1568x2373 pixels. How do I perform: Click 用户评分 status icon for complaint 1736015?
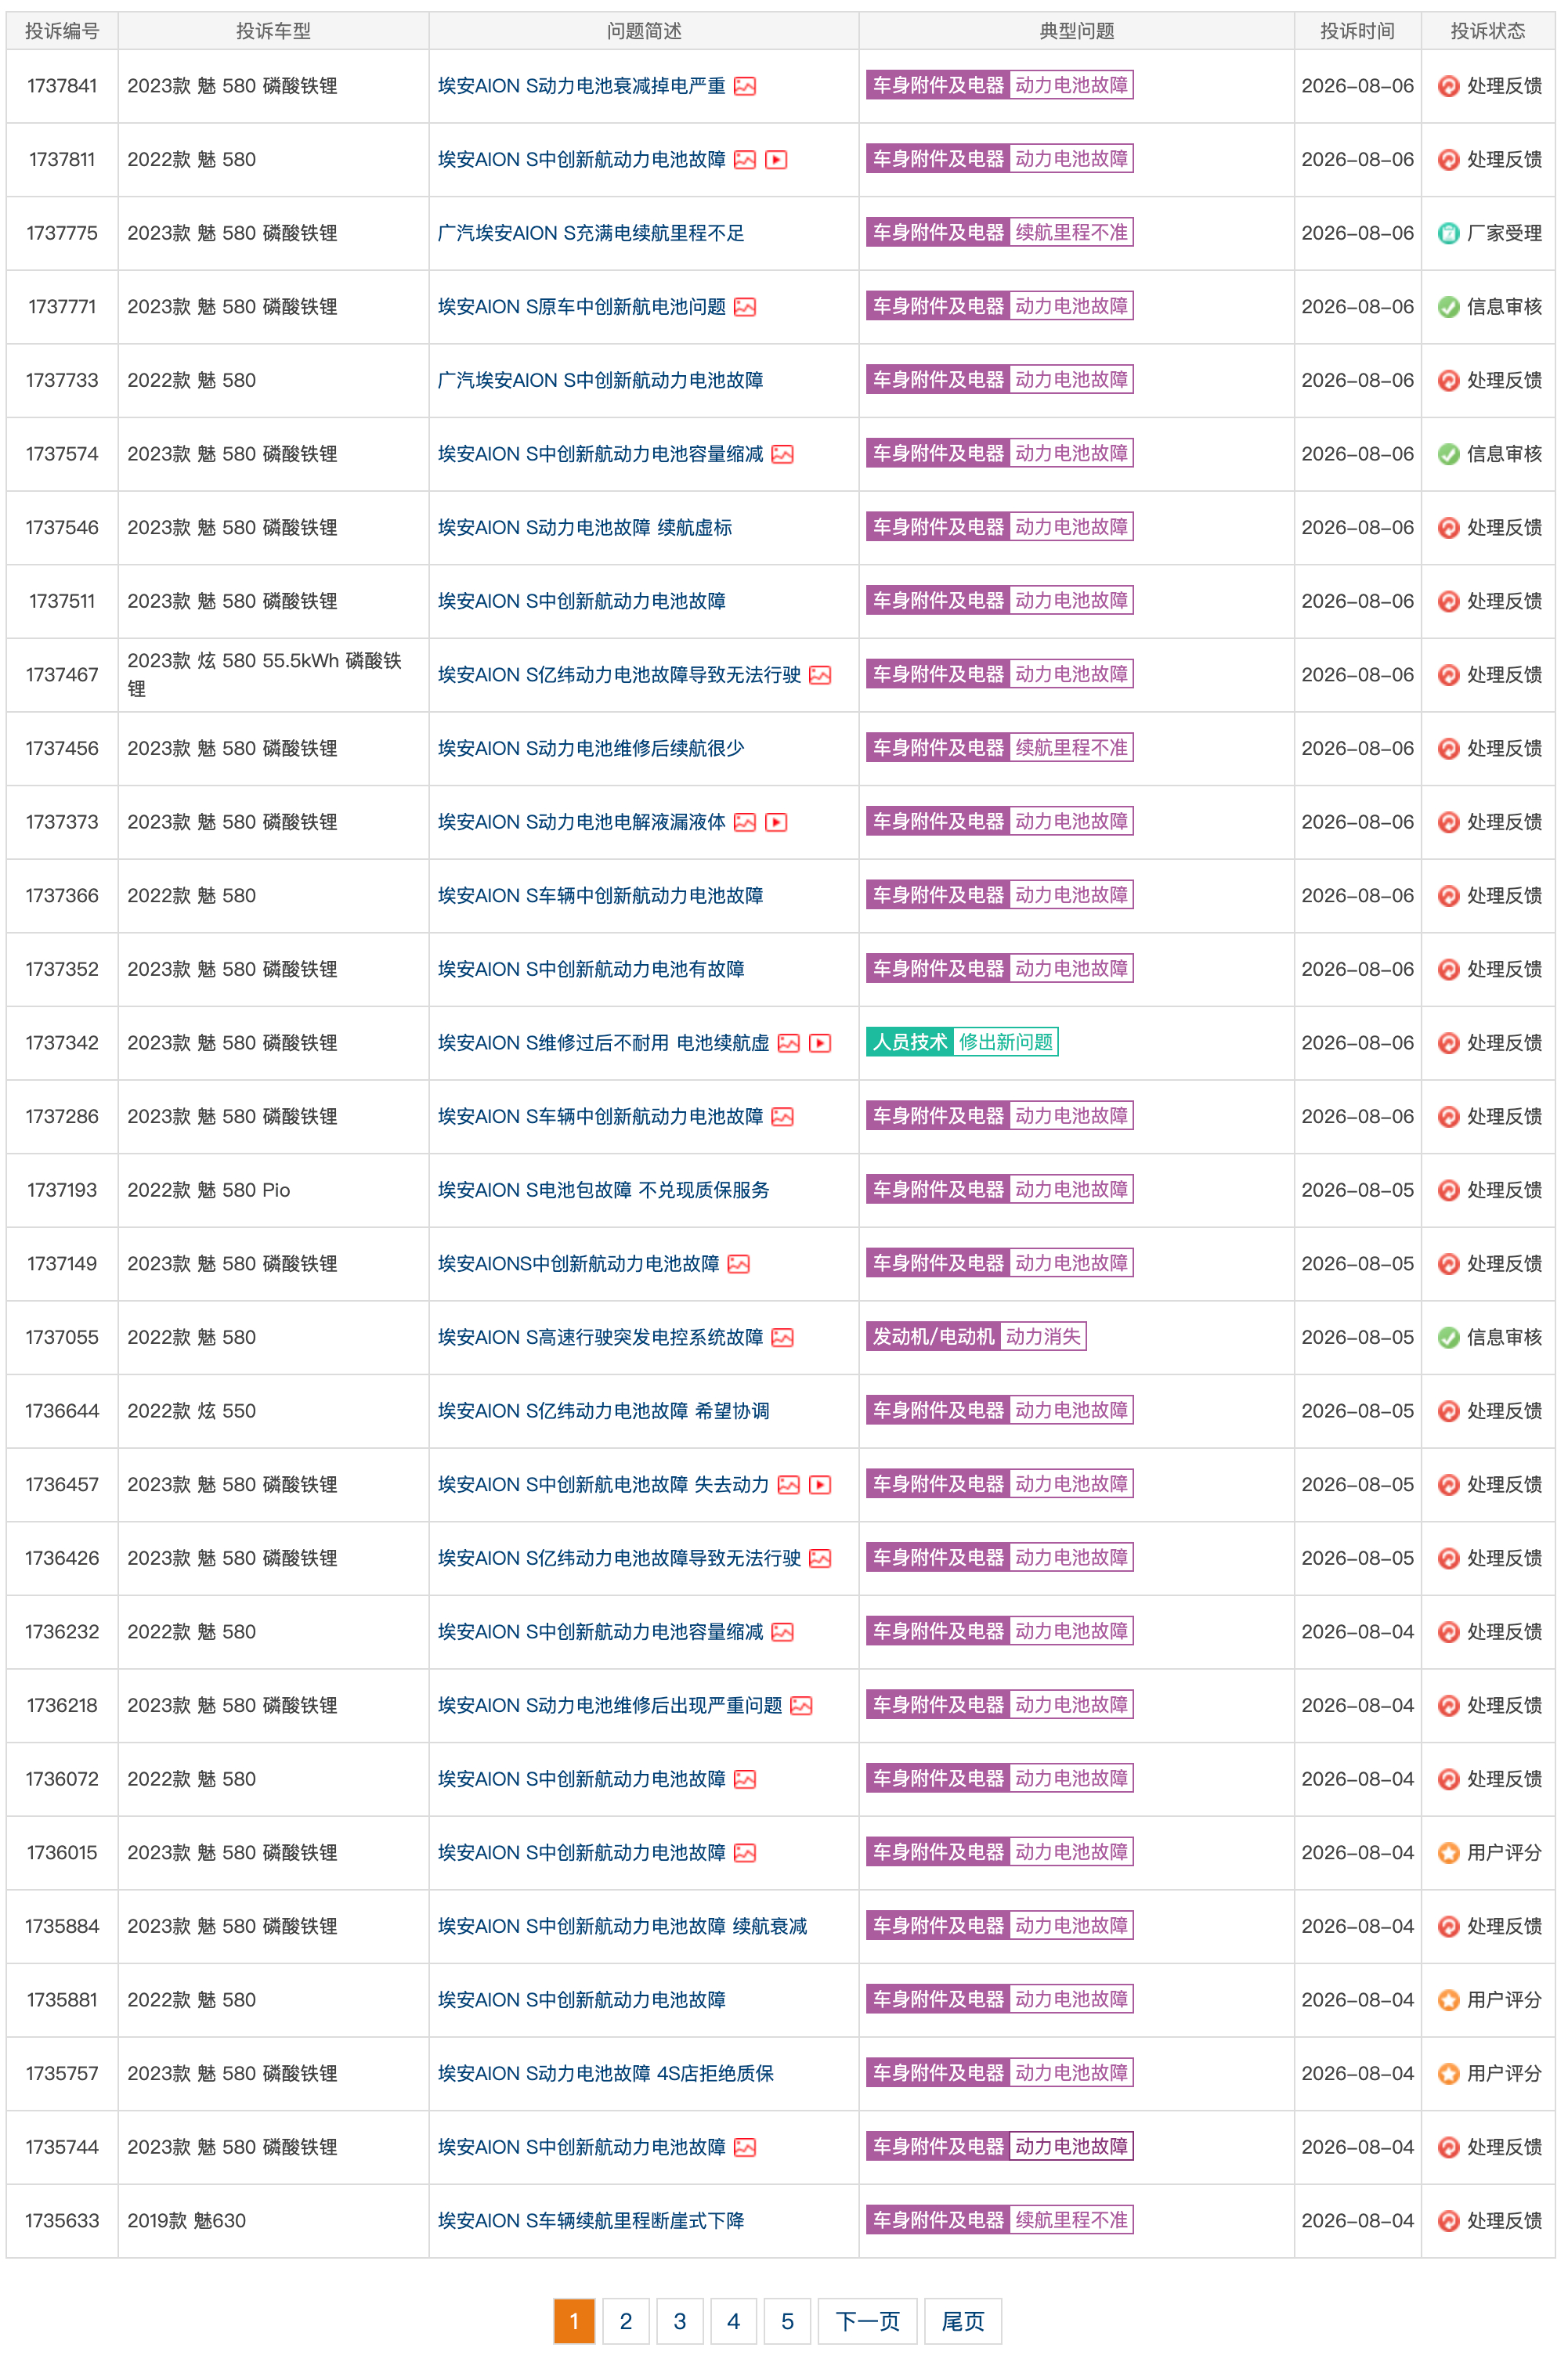[1448, 1853]
